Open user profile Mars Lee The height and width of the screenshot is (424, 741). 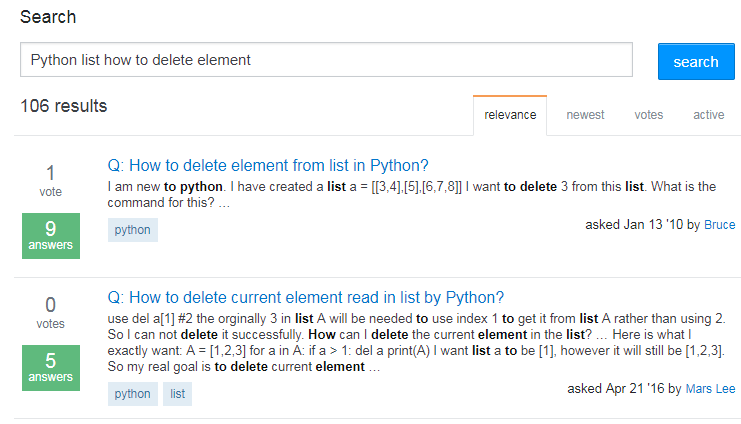coord(710,388)
